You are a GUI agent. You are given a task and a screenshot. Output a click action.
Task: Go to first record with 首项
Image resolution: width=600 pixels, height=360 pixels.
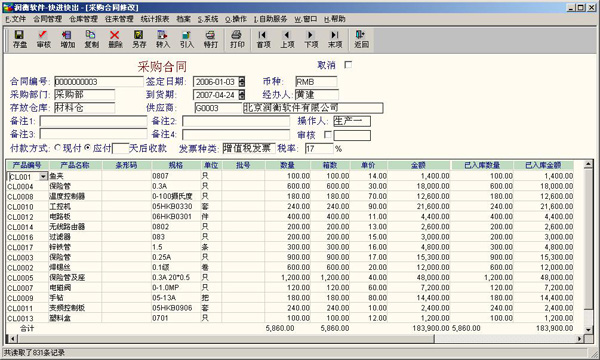263,39
